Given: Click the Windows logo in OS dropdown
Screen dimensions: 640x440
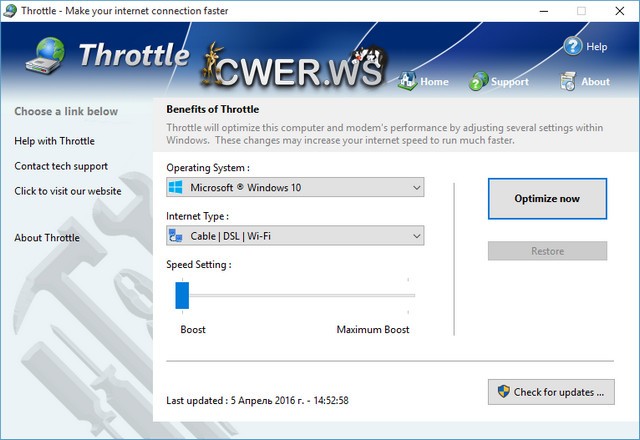Looking at the screenshot, I should point(176,188).
